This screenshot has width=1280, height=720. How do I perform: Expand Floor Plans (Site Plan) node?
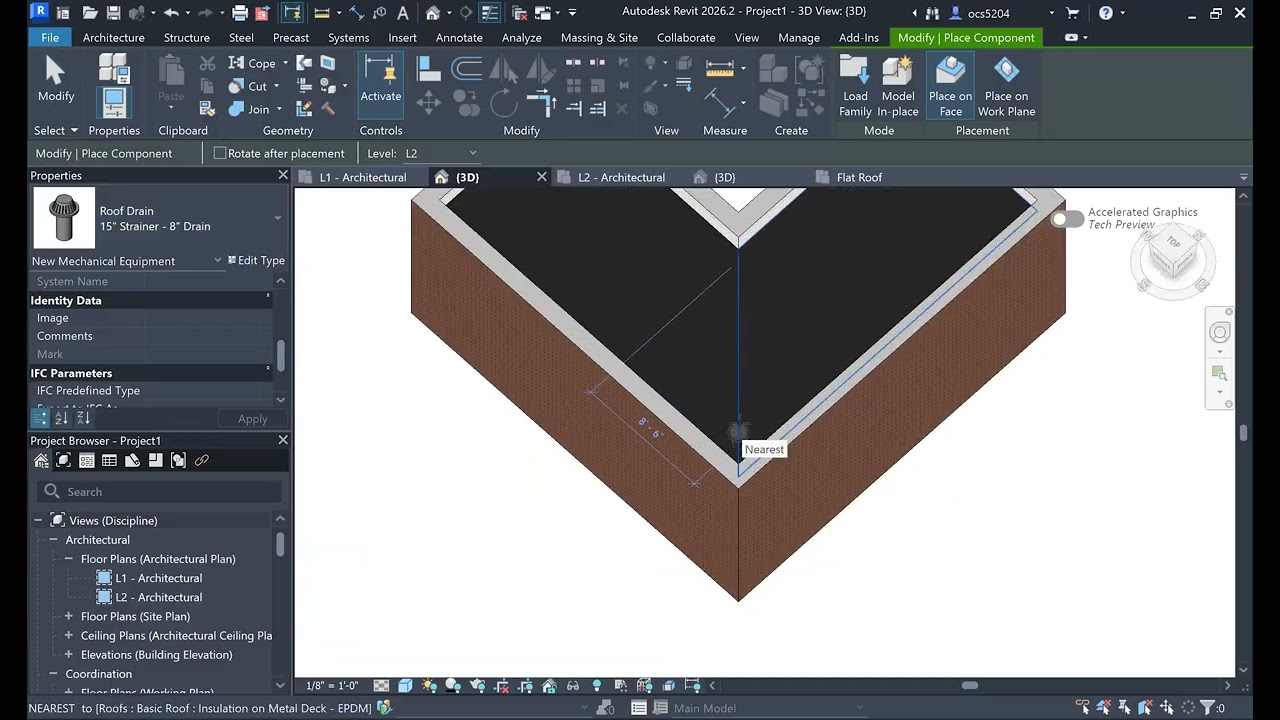[x=68, y=616]
